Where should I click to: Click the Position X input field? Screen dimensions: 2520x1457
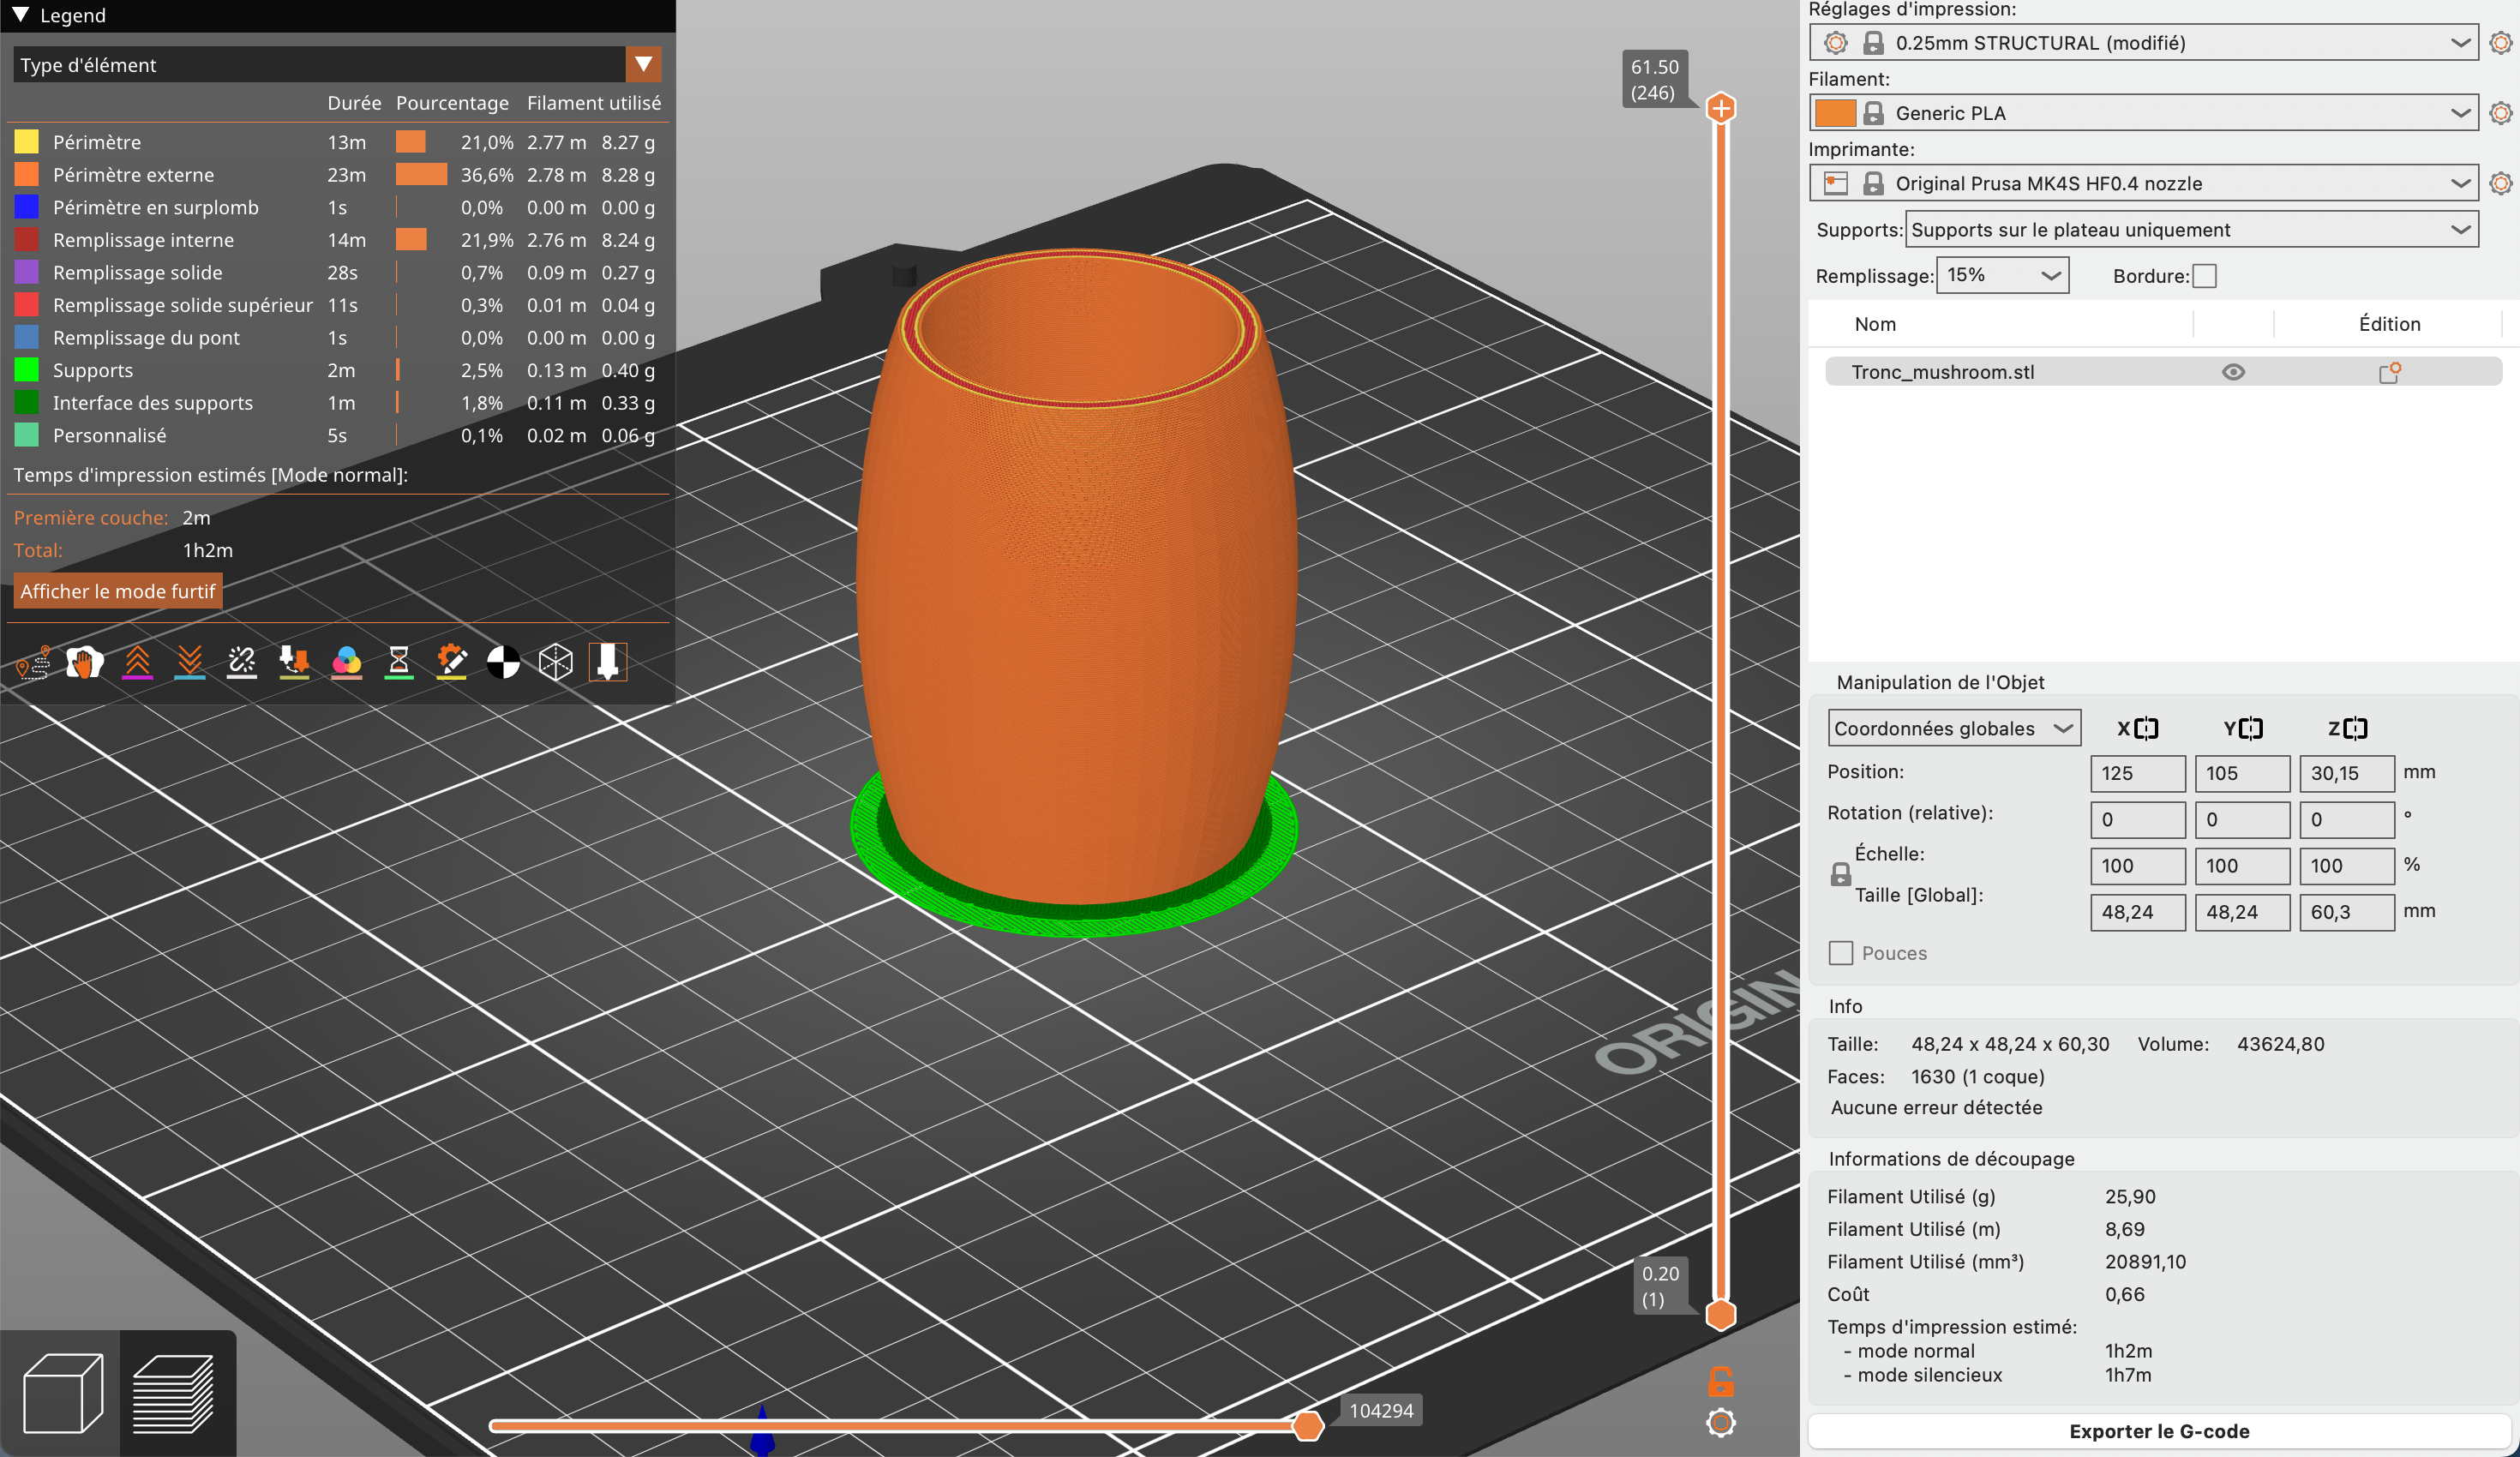tap(2137, 773)
